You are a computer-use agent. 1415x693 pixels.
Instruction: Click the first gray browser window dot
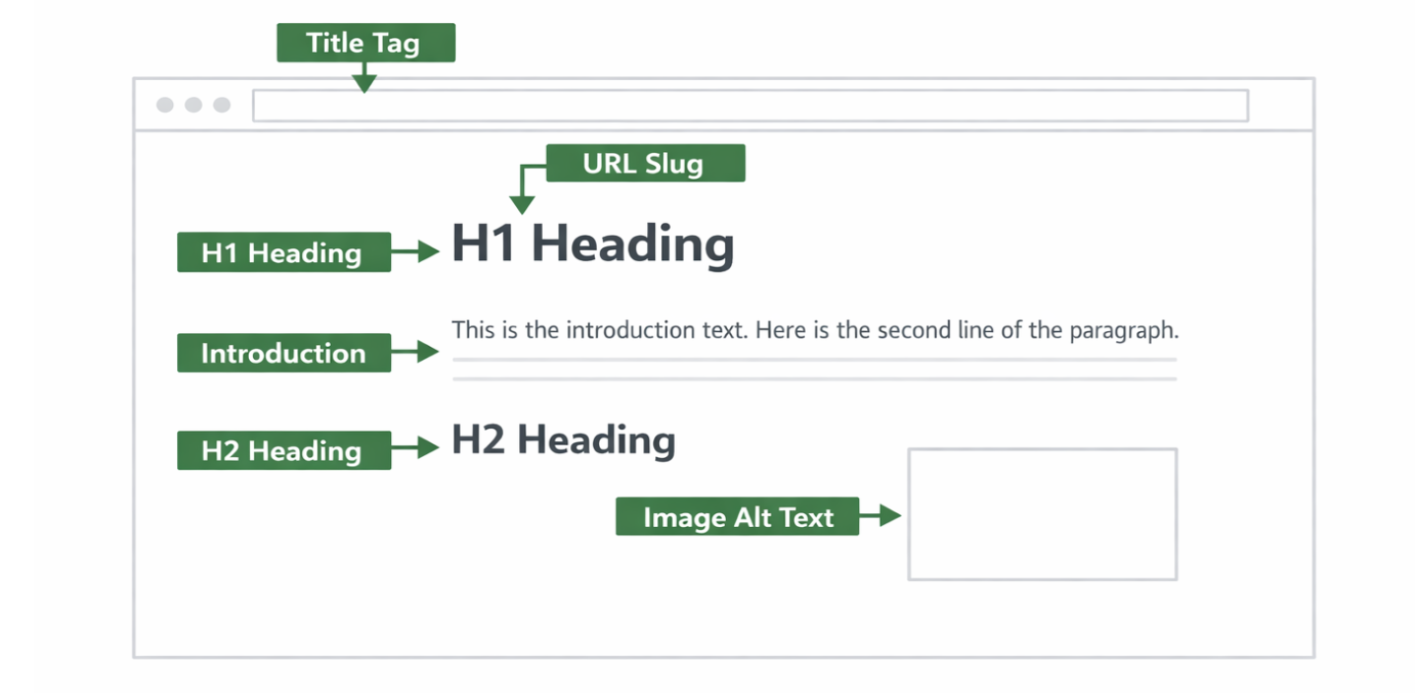pyautogui.click(x=165, y=105)
